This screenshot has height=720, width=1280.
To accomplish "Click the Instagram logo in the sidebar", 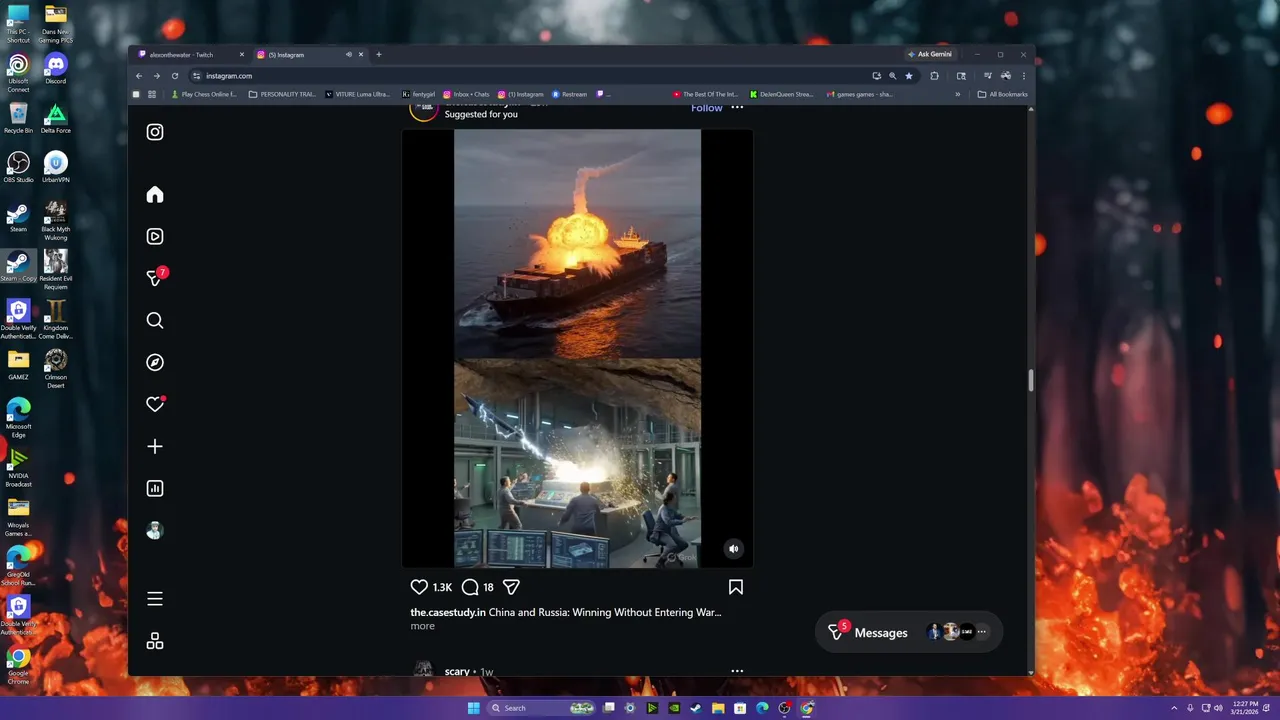I will tap(155, 132).
